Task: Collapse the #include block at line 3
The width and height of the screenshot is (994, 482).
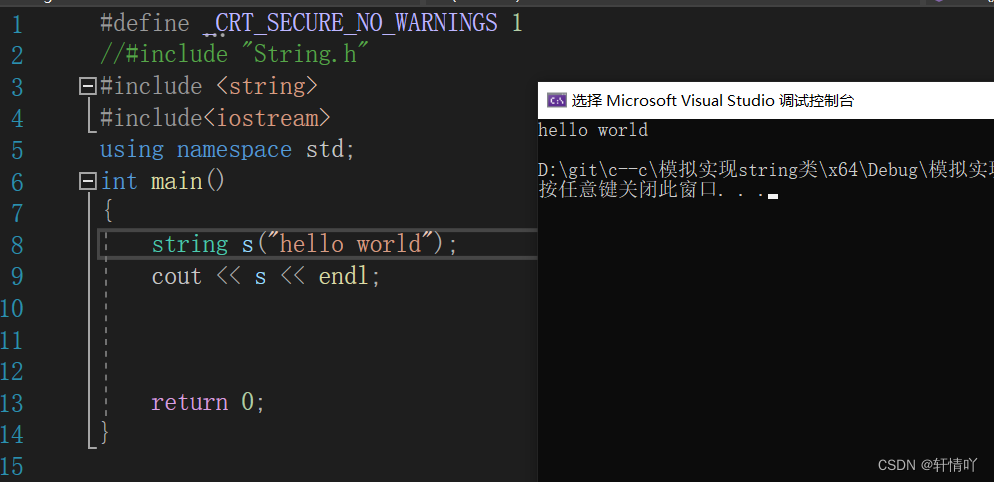Action: click(x=87, y=86)
